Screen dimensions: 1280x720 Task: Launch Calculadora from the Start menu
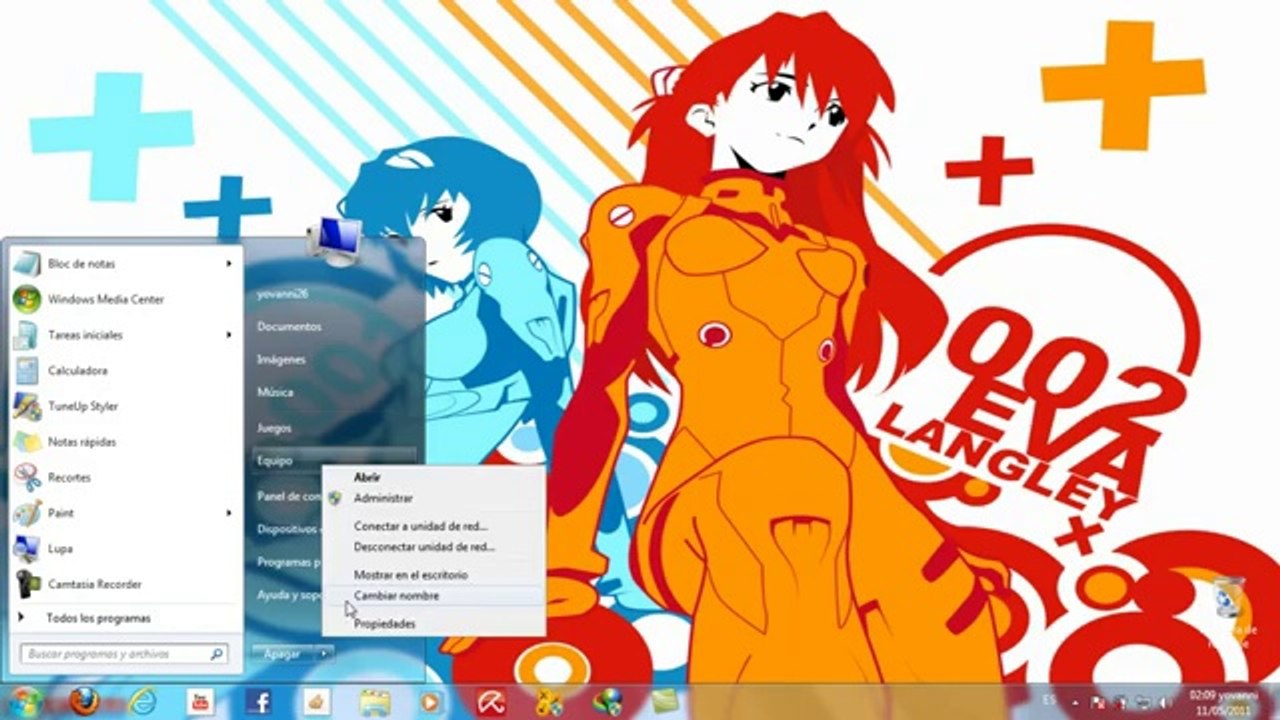(124, 370)
